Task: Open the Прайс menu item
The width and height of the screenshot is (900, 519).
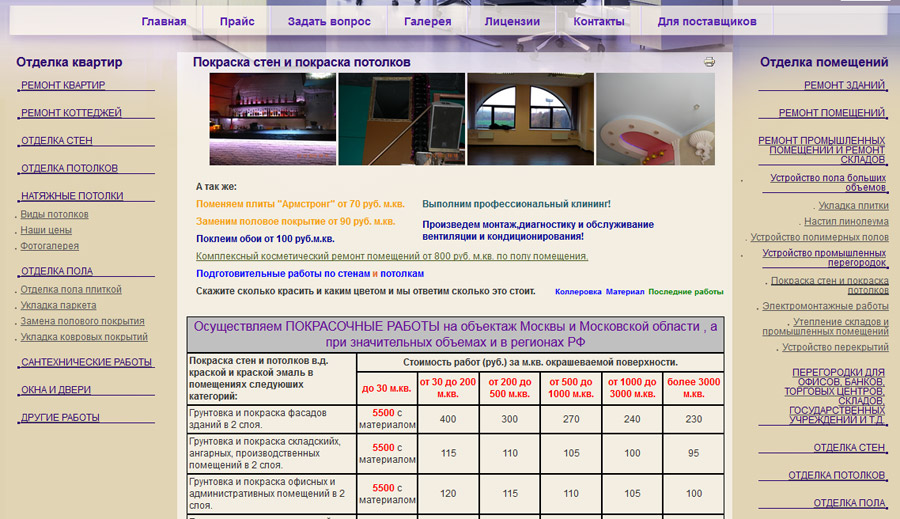Action: [237, 21]
